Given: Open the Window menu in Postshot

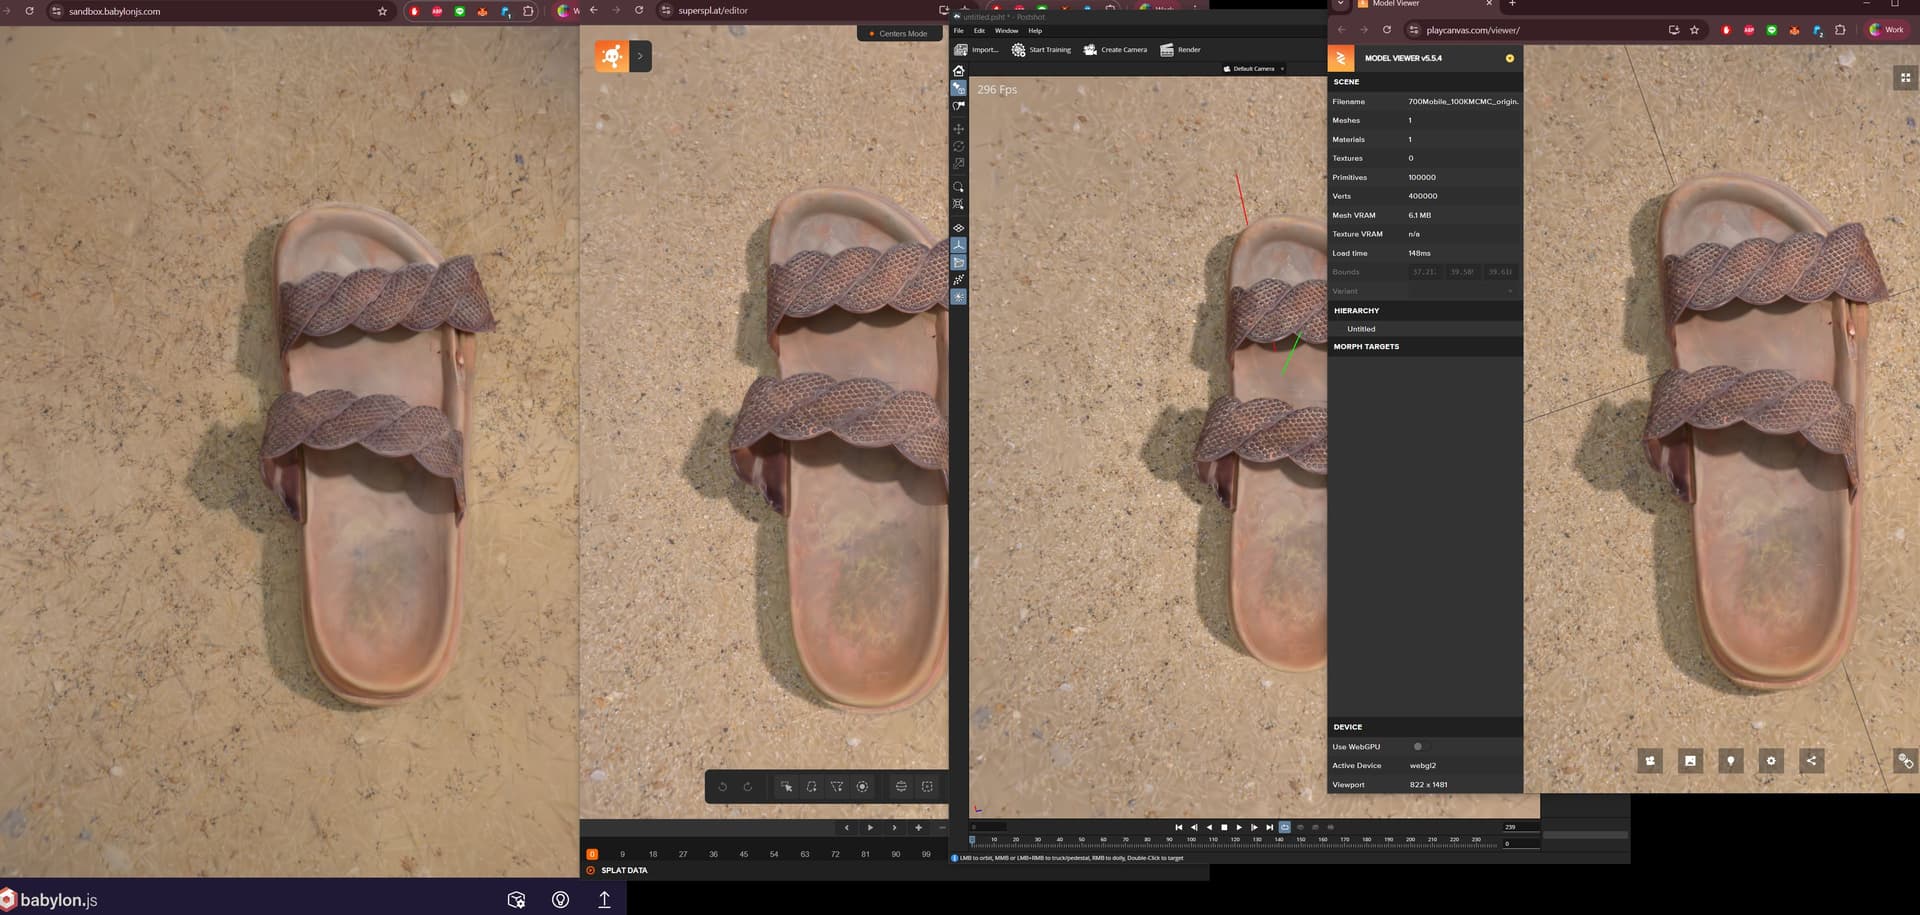Looking at the screenshot, I should 1006,31.
